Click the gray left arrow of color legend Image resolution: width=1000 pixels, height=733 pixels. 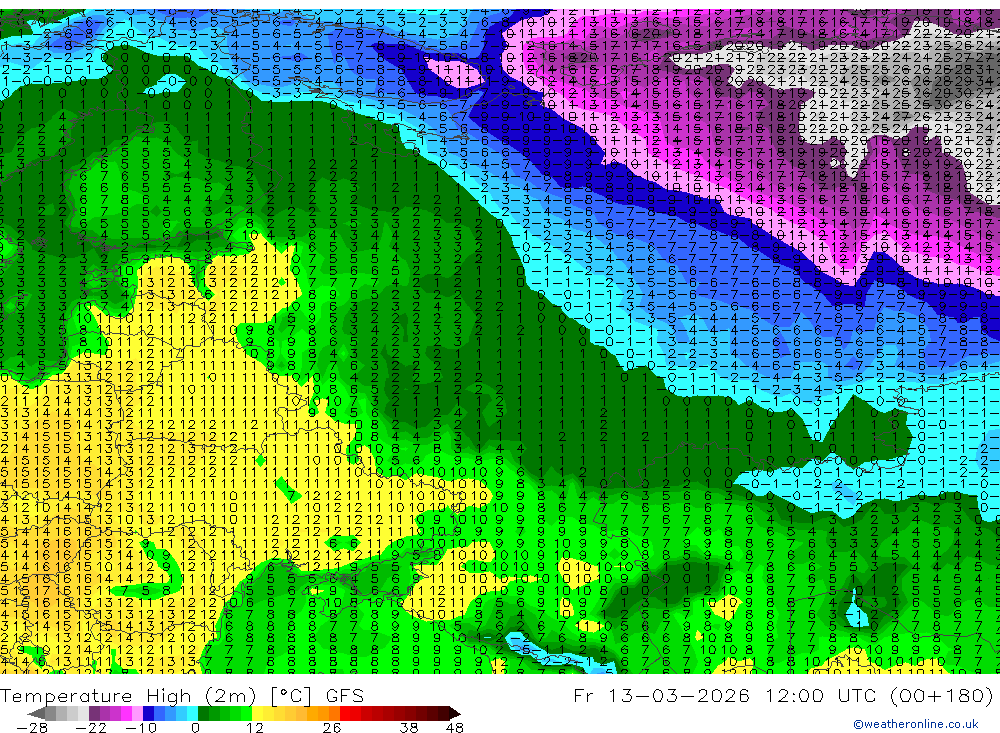pos(36,714)
